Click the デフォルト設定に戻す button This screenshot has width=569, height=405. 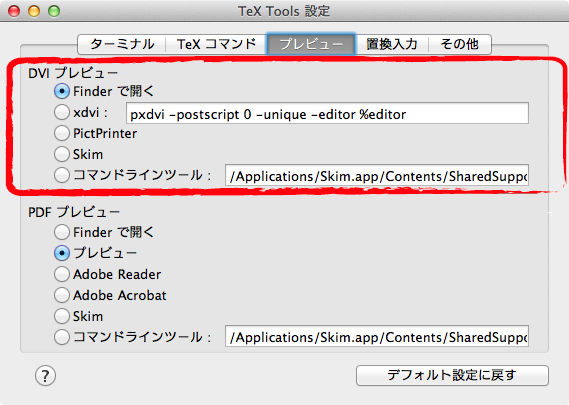pos(452,375)
